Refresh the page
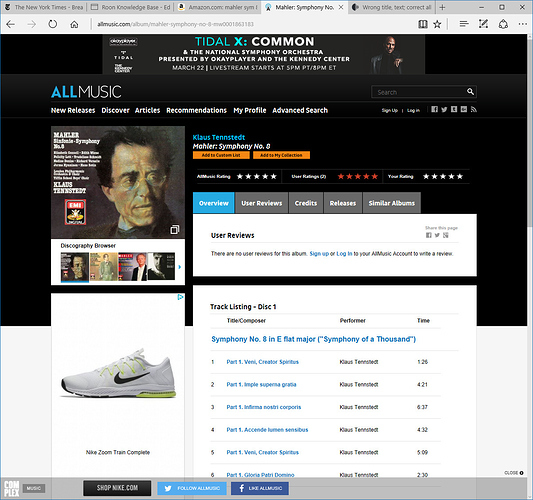 52,24
